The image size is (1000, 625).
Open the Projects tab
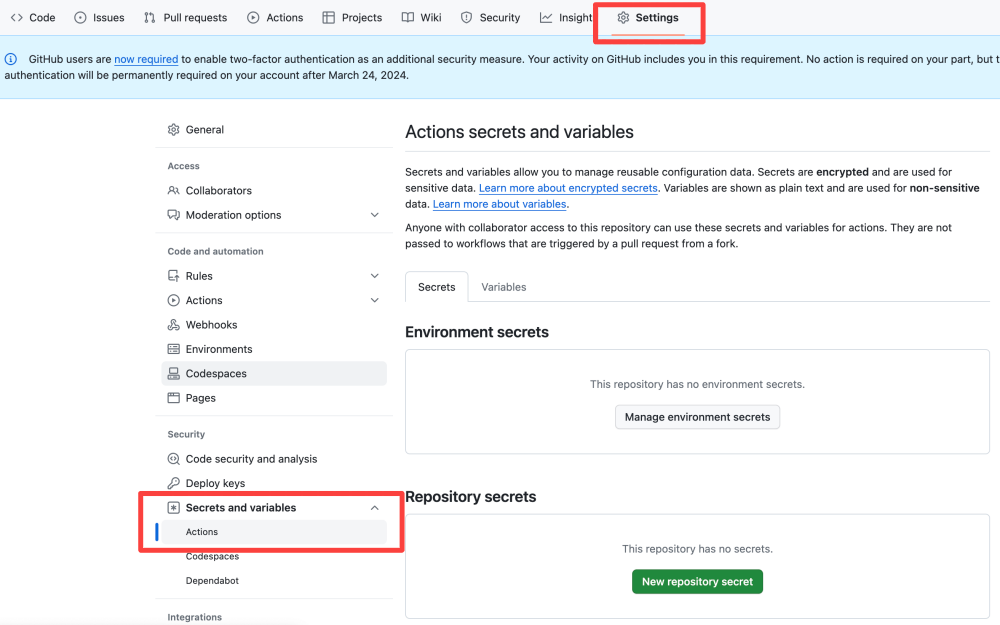(x=352, y=18)
